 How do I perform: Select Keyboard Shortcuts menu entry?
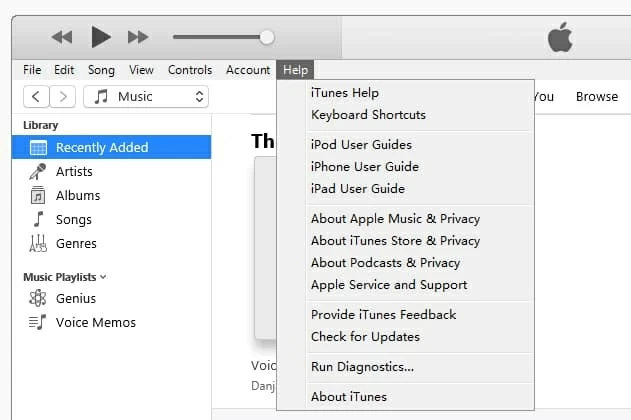click(x=420, y=115)
